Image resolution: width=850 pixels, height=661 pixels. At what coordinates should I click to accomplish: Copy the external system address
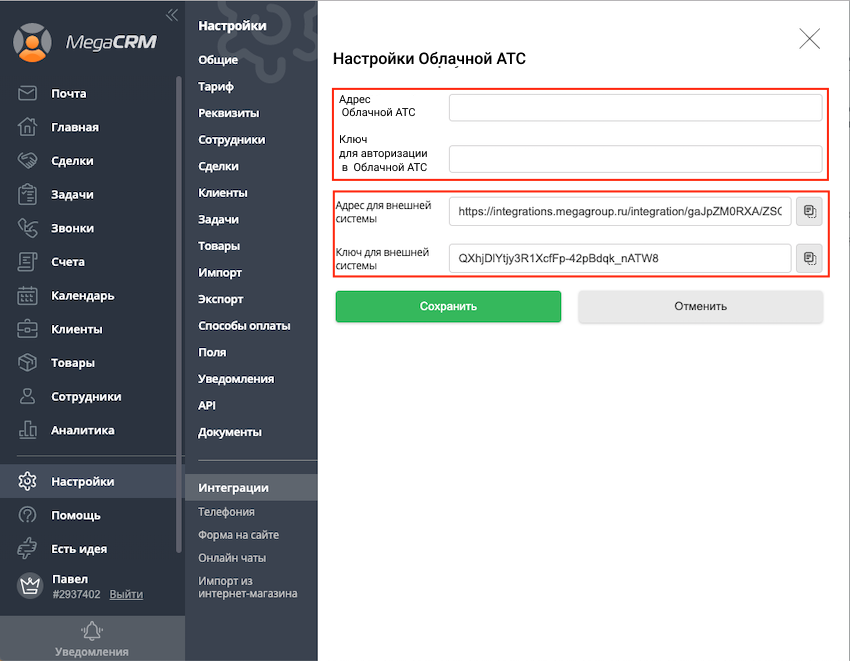click(808, 211)
